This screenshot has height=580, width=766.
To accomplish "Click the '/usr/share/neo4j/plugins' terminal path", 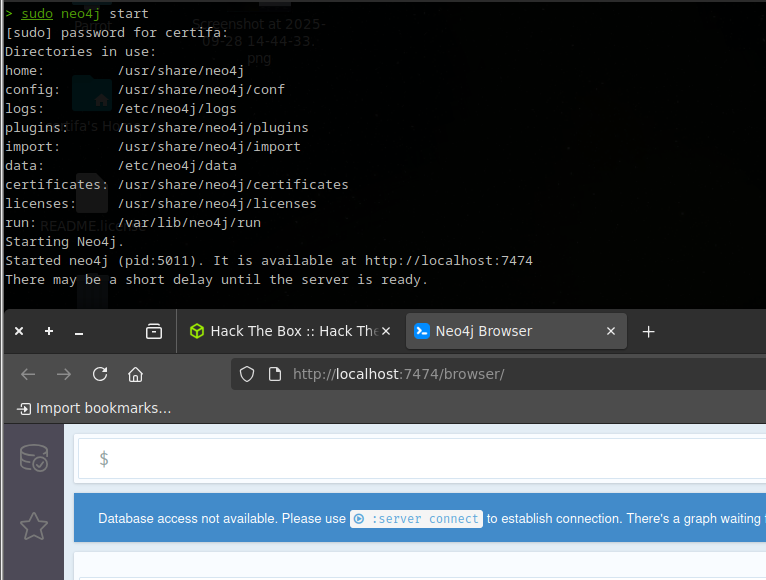I will click(x=213, y=128).
